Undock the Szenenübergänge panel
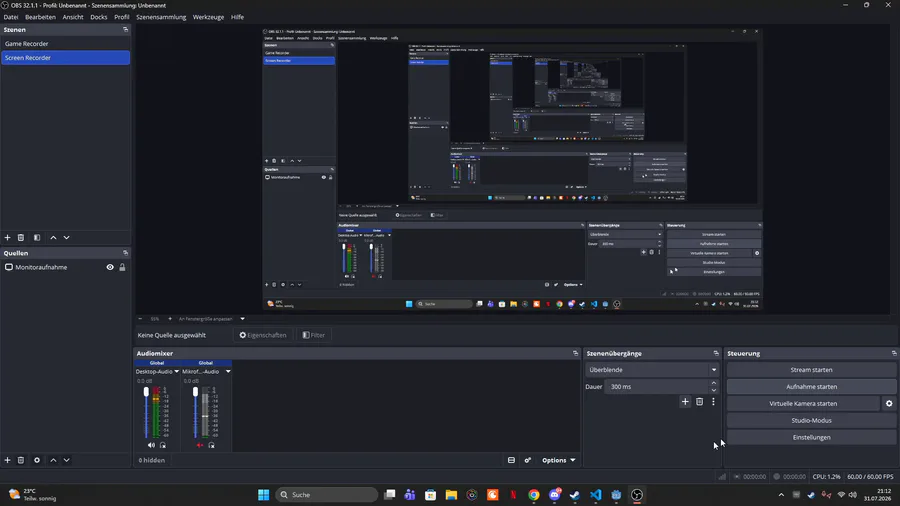 pos(716,353)
